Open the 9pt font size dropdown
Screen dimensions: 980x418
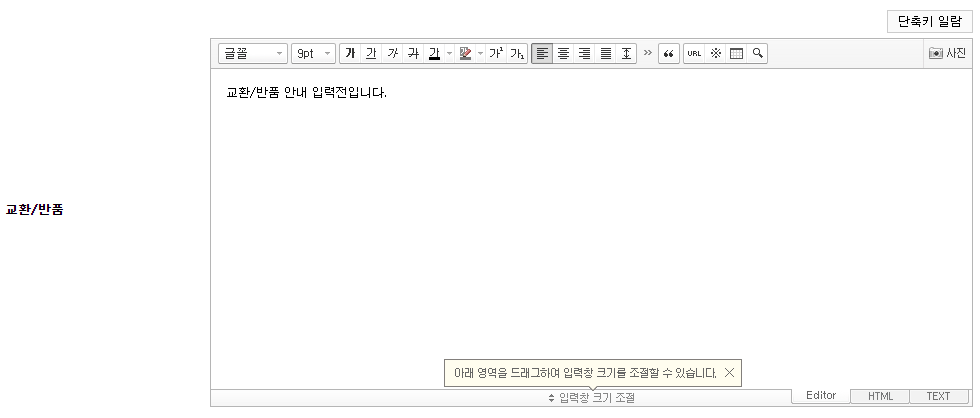(x=313, y=54)
